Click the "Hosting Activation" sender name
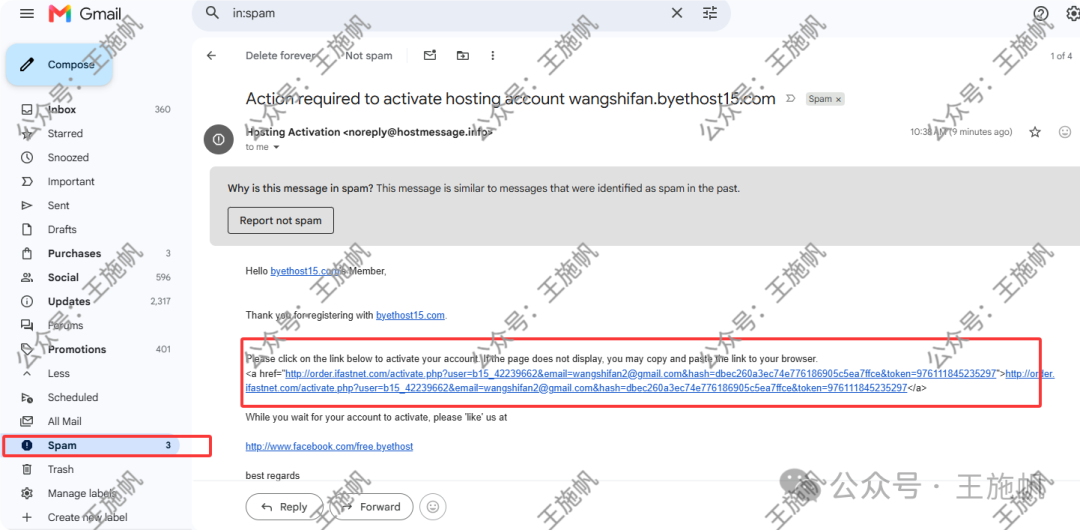 pyautogui.click(x=293, y=132)
